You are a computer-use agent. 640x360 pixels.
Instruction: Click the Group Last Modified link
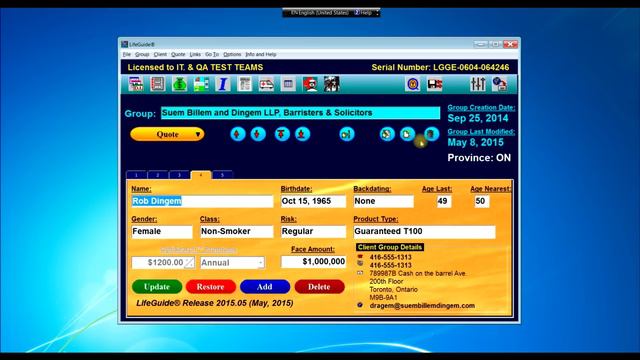[x=481, y=132]
